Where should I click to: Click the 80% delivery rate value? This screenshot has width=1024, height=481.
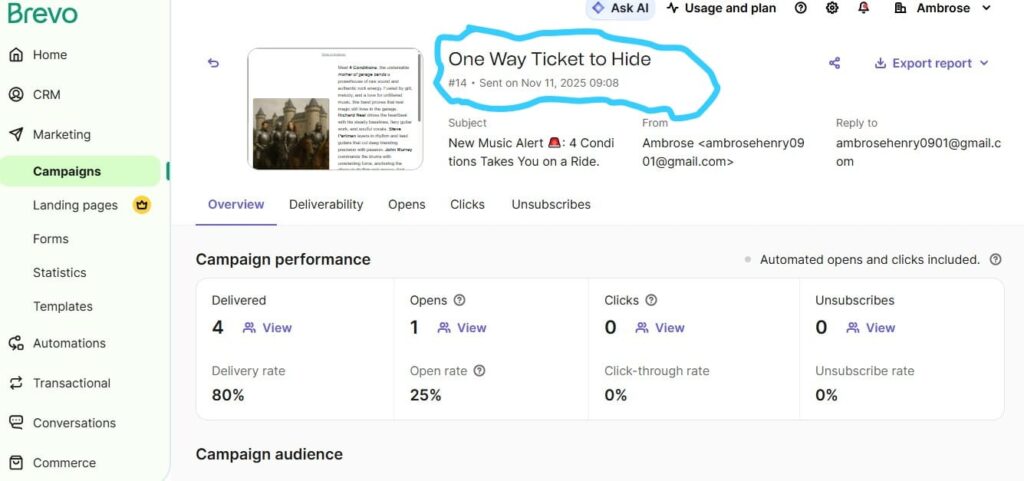(x=228, y=395)
